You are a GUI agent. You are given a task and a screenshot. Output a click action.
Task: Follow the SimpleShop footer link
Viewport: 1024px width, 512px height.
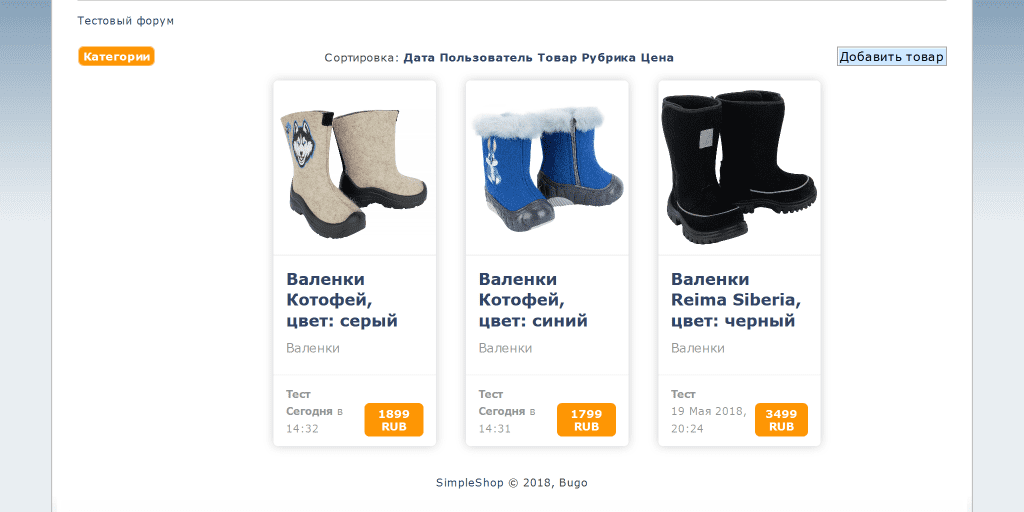tap(470, 483)
